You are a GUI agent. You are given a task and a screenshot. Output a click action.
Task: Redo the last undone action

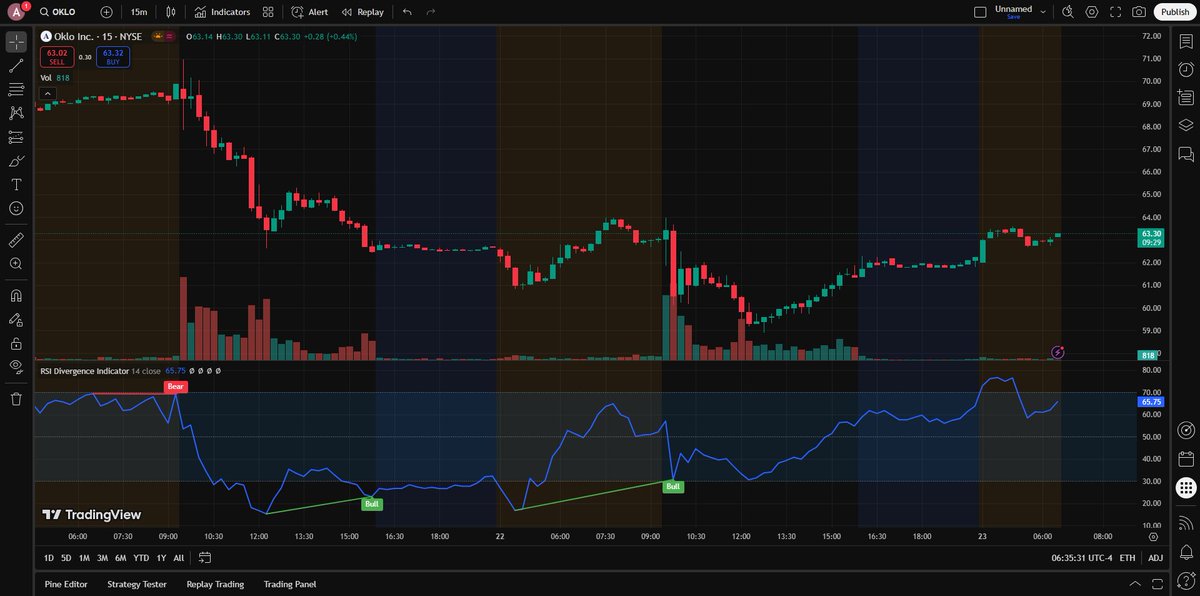(431, 12)
